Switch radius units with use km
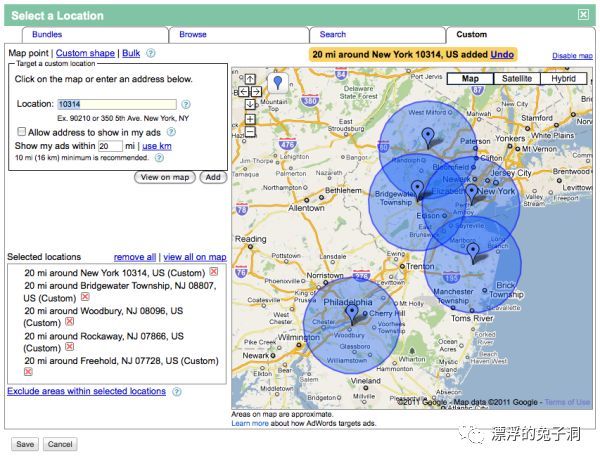This screenshot has height=461, width=600. 157,146
